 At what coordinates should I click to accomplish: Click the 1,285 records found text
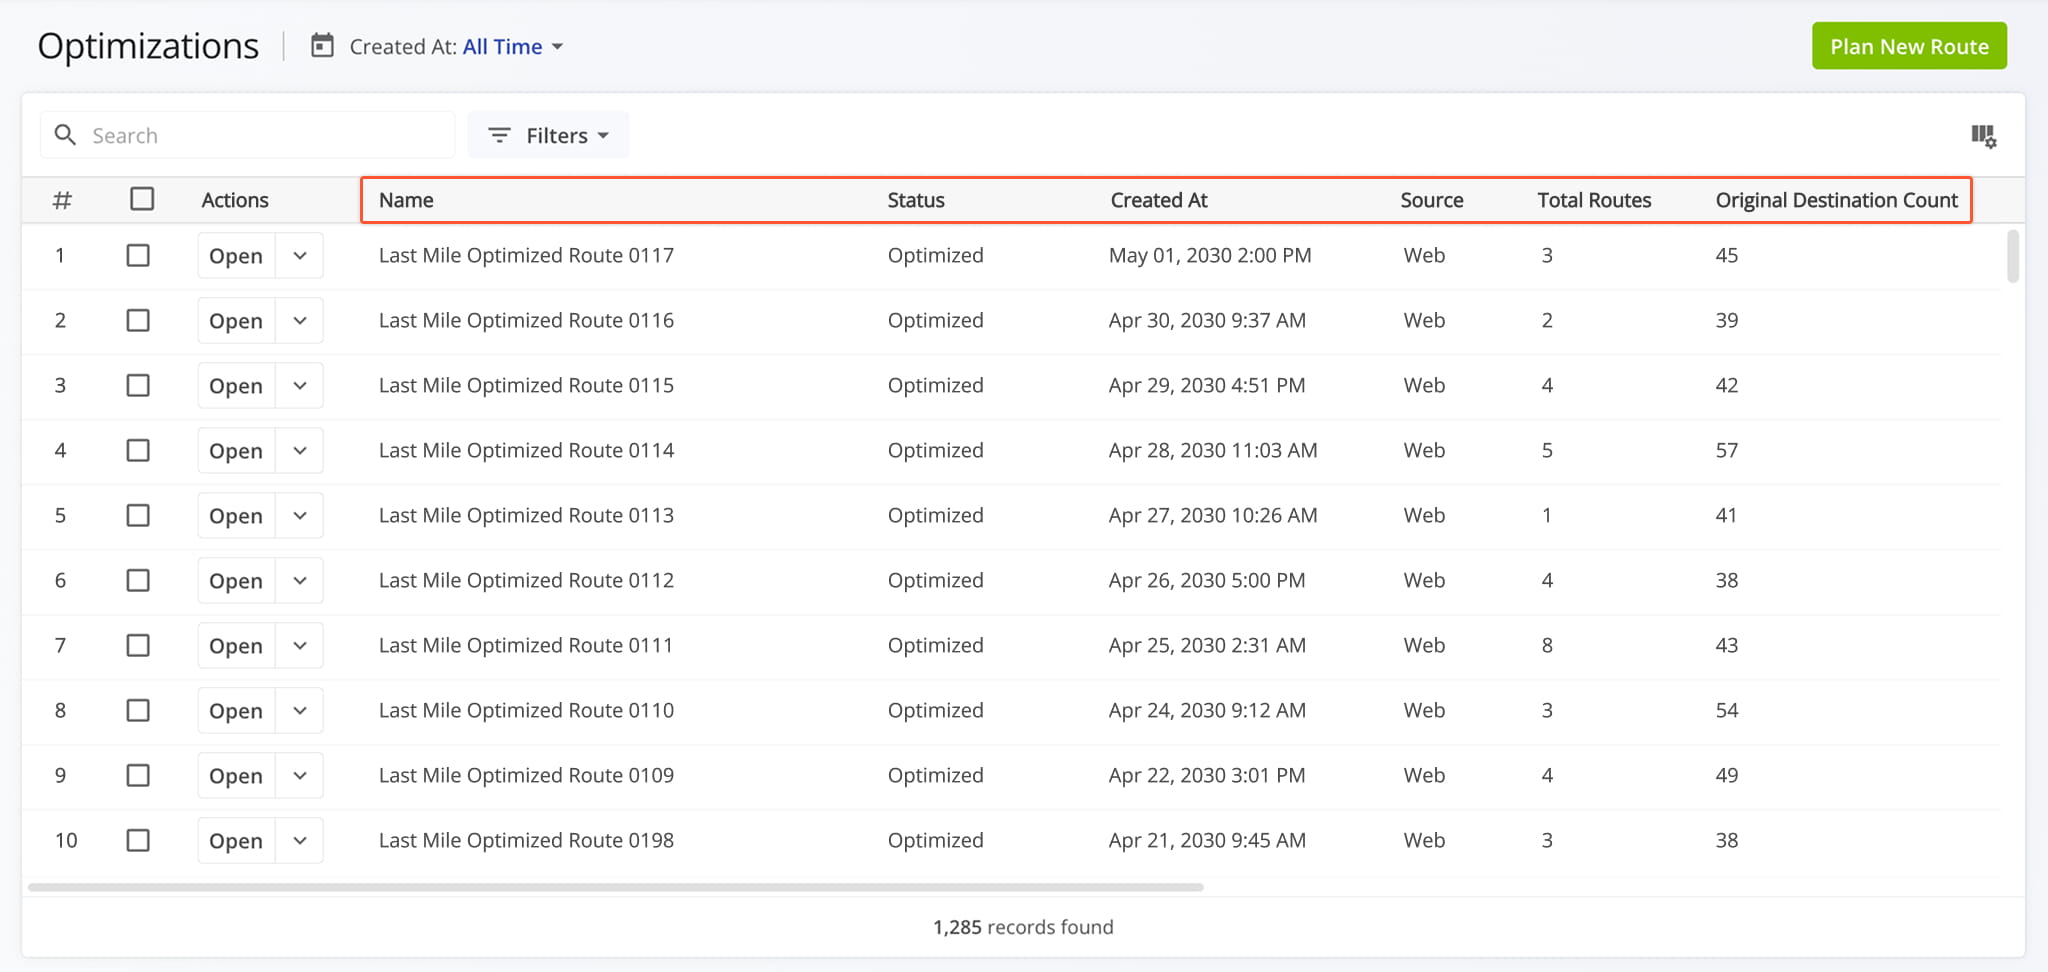(x=1023, y=927)
